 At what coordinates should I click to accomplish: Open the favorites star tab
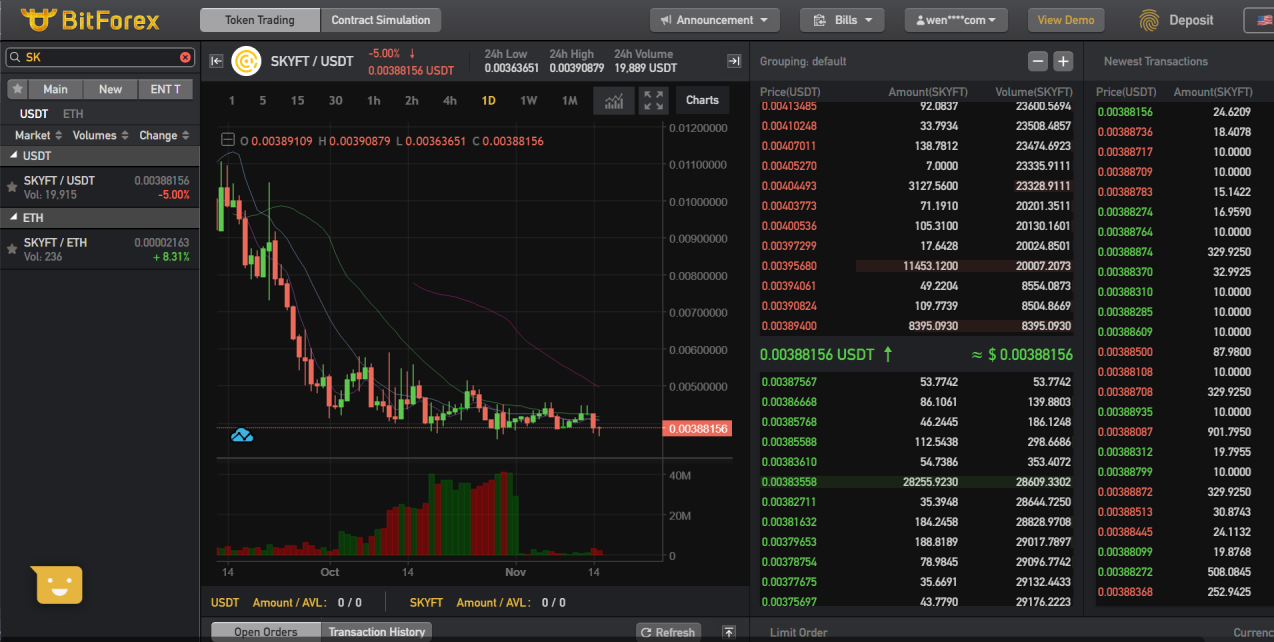click(17, 89)
